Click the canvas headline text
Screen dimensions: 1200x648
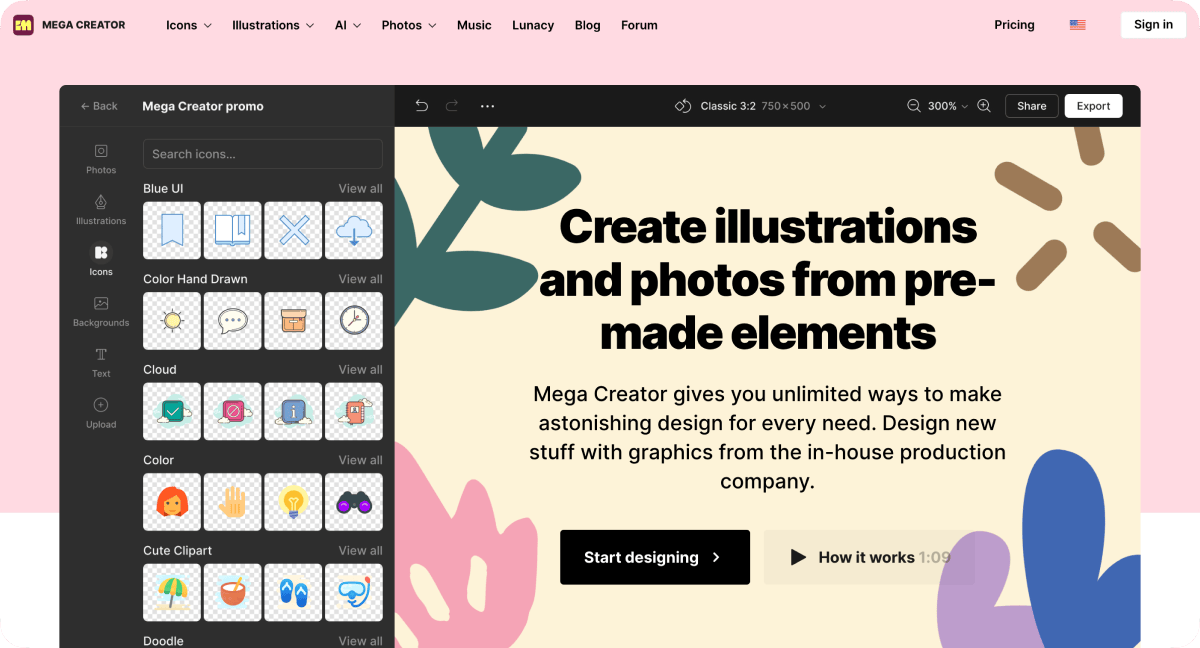pyautogui.click(x=768, y=280)
